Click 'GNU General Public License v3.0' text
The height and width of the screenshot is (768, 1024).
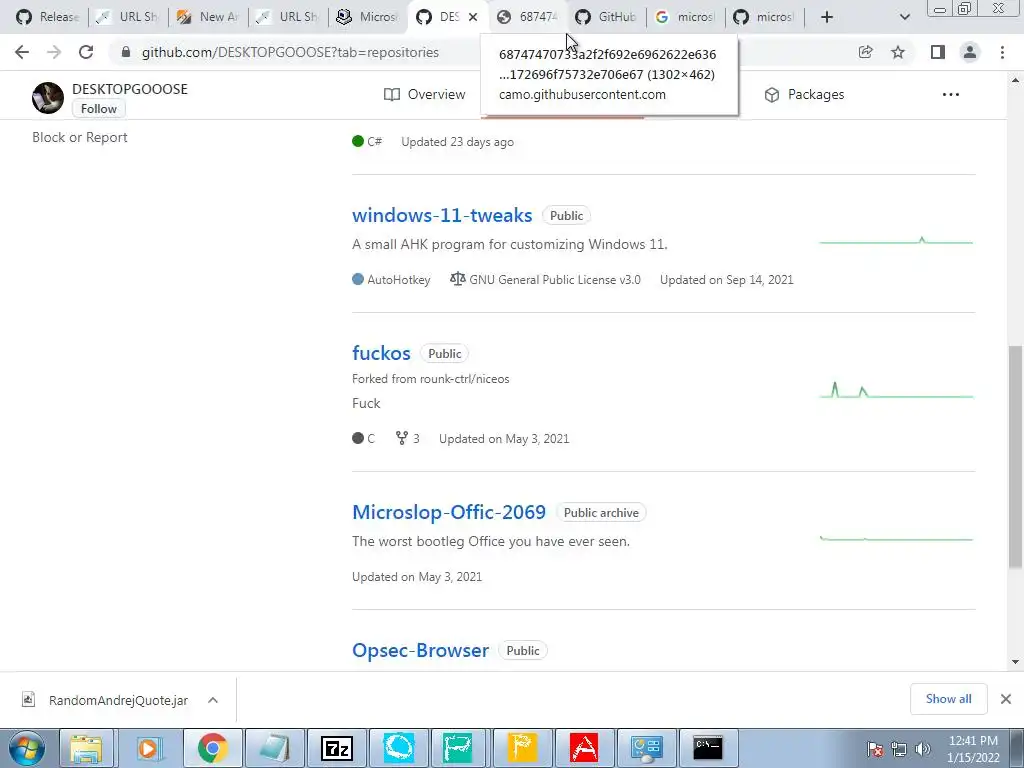coord(554,280)
